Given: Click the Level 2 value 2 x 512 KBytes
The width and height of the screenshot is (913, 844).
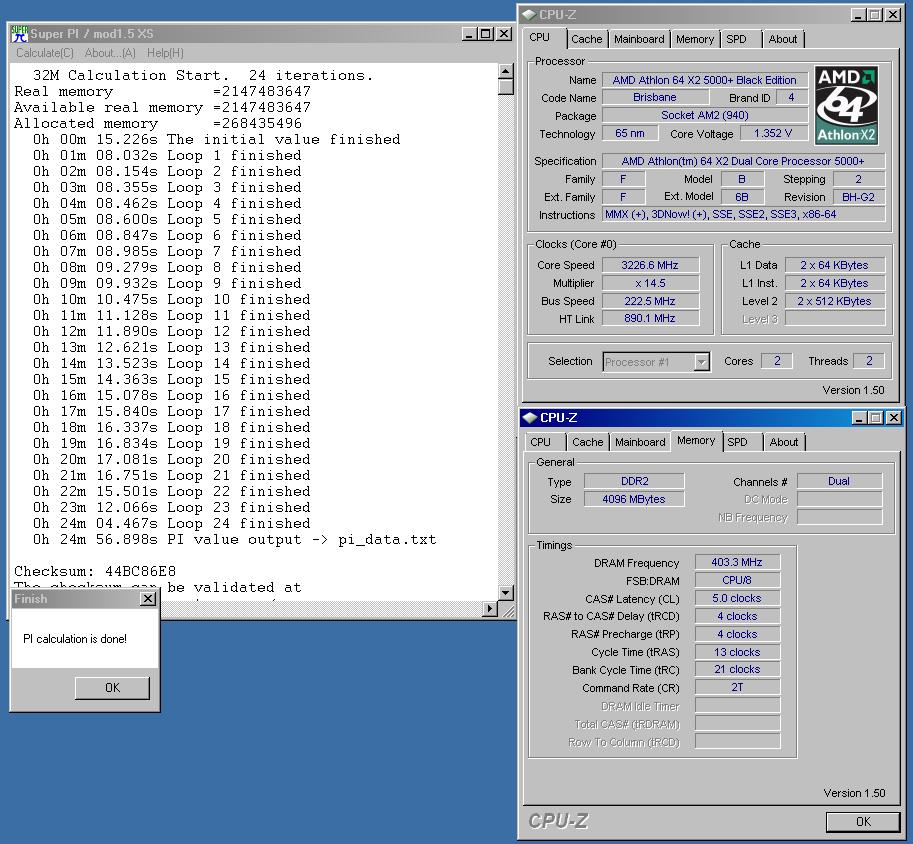Looking at the screenshot, I should 834,301.
